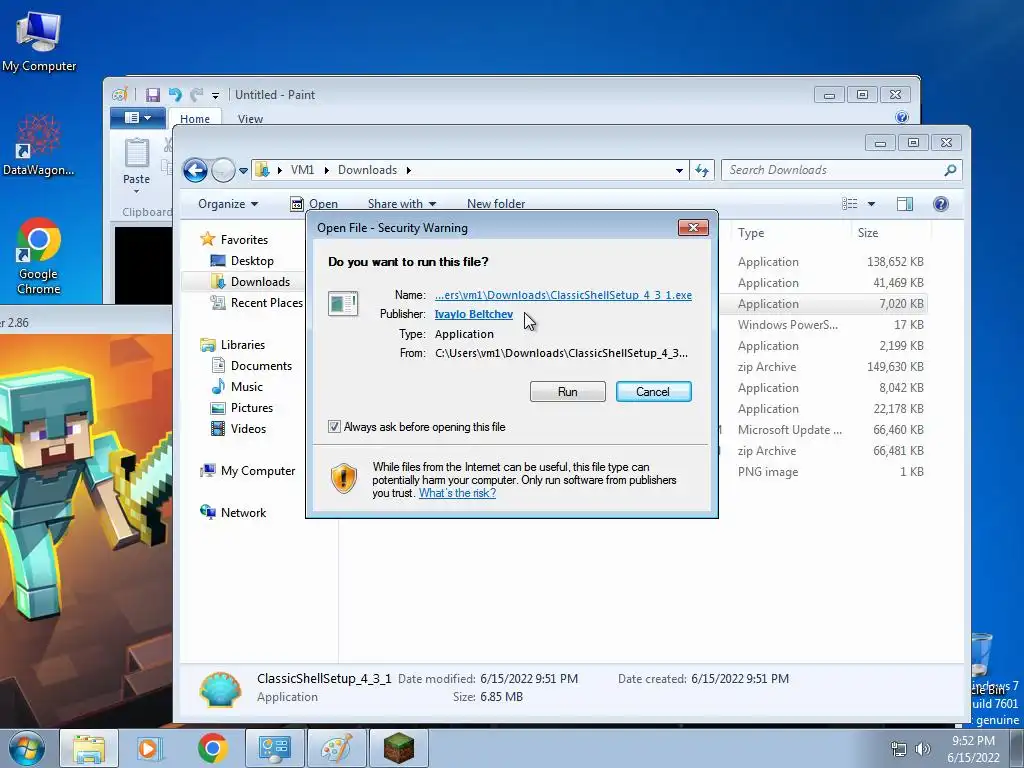
Task: Click the Paint help icon
Action: pyautogui.click(x=902, y=117)
